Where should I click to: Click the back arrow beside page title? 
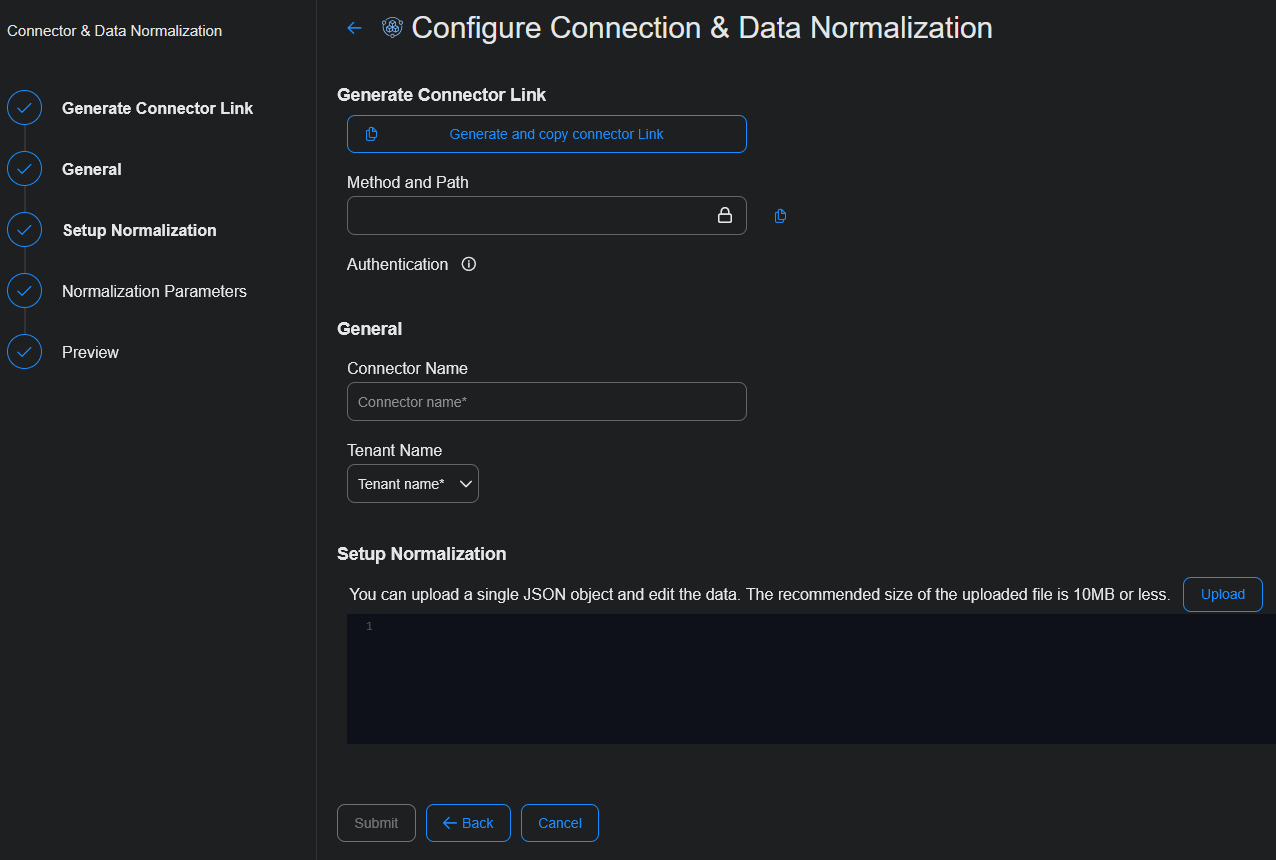coord(354,28)
